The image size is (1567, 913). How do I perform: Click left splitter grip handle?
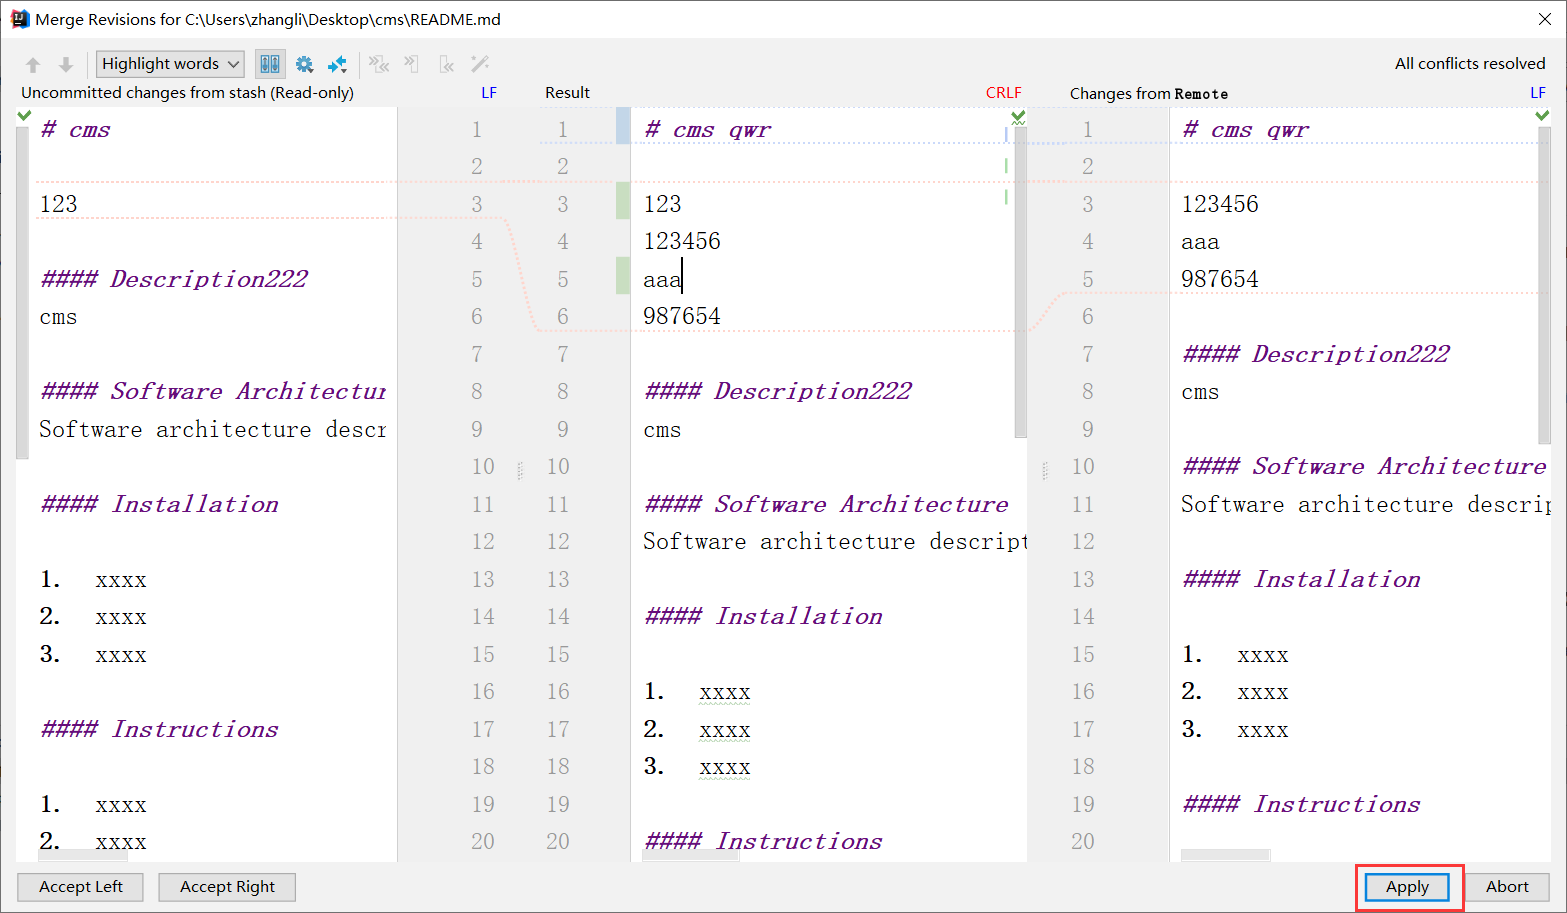(520, 470)
